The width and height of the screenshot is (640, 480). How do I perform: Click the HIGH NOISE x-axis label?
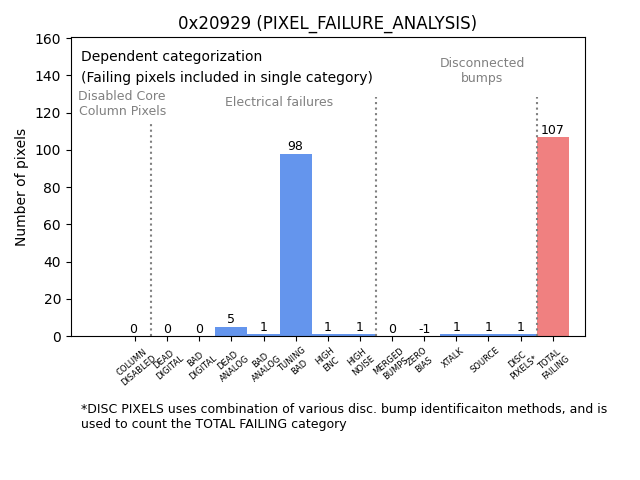(358, 363)
